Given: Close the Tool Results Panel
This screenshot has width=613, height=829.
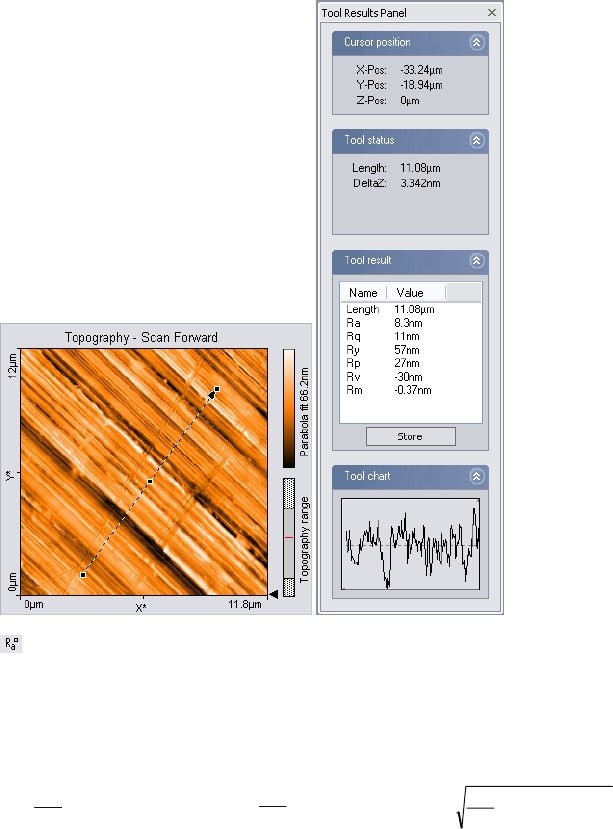Looking at the screenshot, I should coord(492,13).
